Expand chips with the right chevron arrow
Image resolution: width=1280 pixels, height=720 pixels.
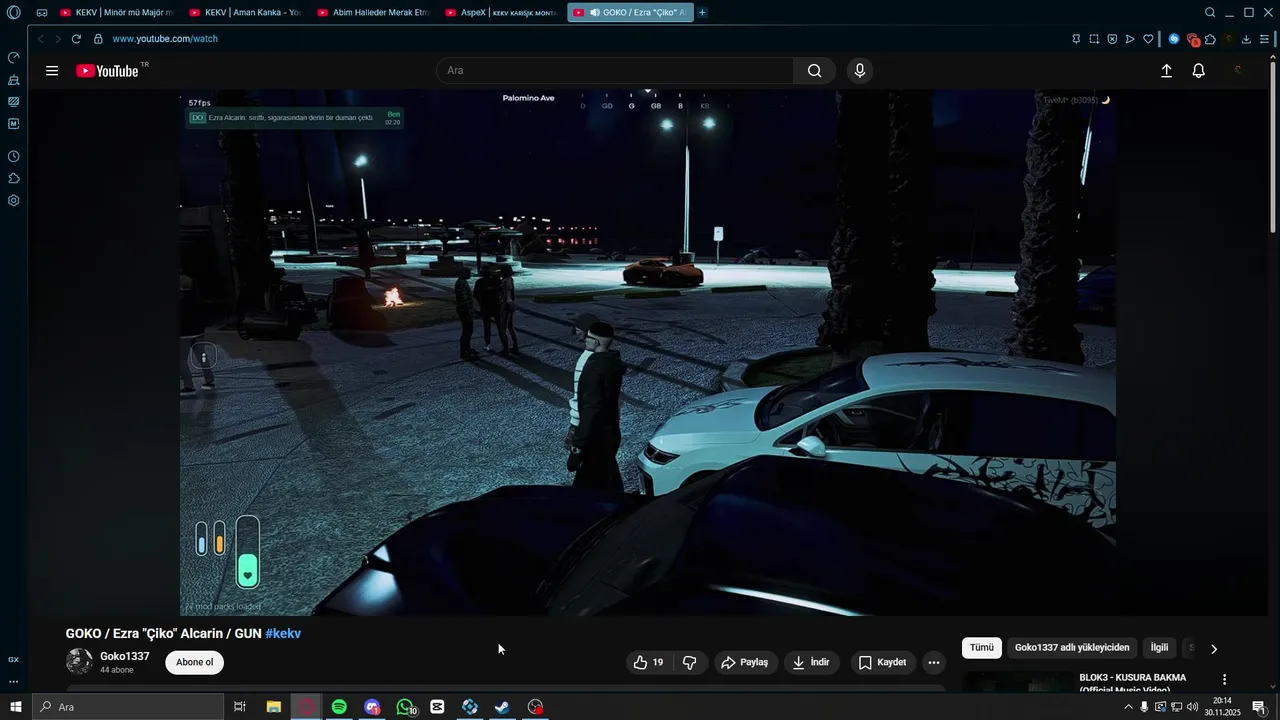click(1214, 649)
